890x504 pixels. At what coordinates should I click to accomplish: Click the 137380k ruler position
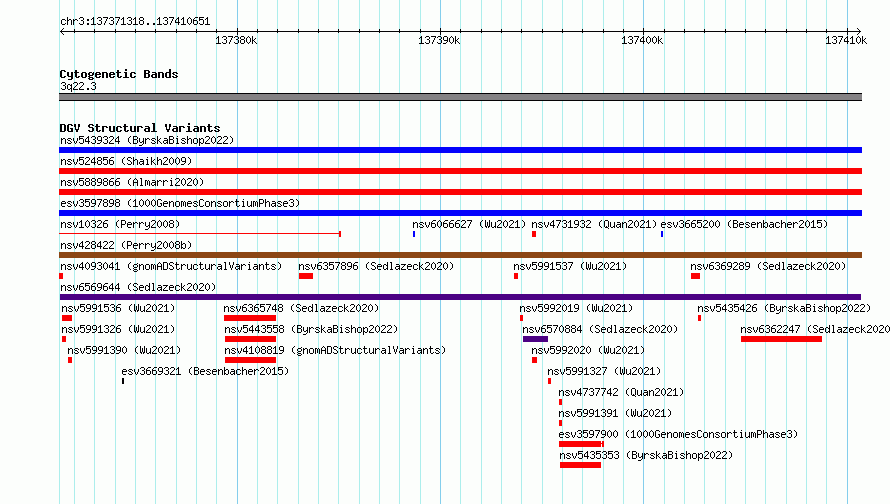pyautogui.click(x=236, y=40)
